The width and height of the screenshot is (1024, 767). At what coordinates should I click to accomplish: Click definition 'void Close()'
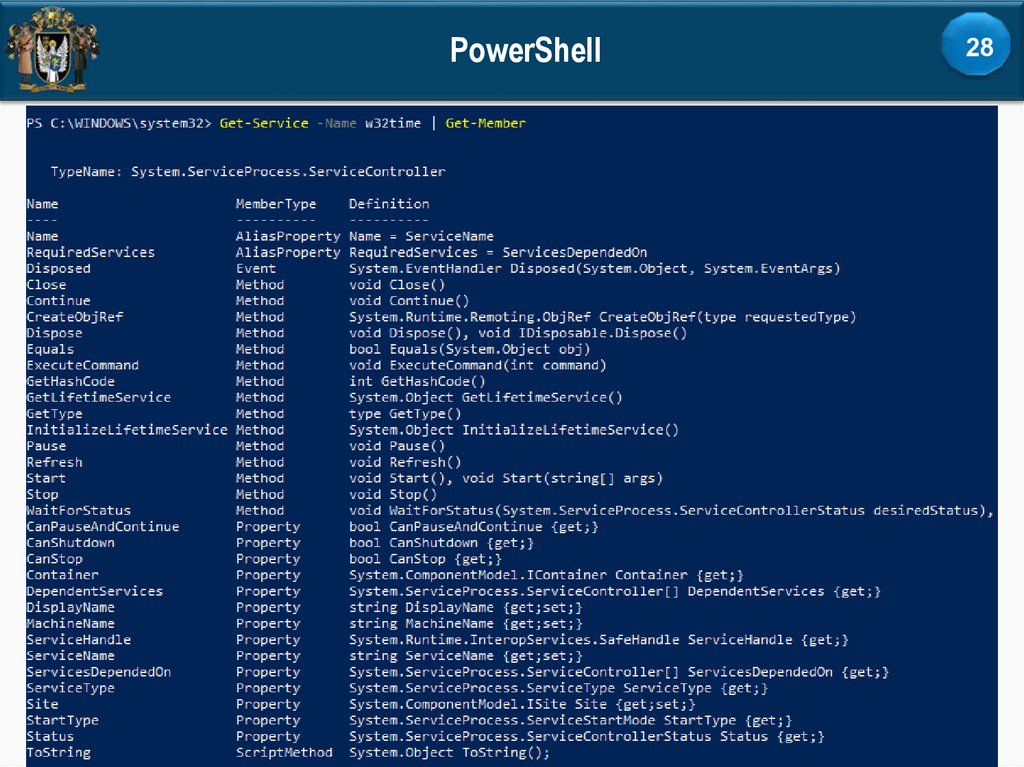[397, 284]
